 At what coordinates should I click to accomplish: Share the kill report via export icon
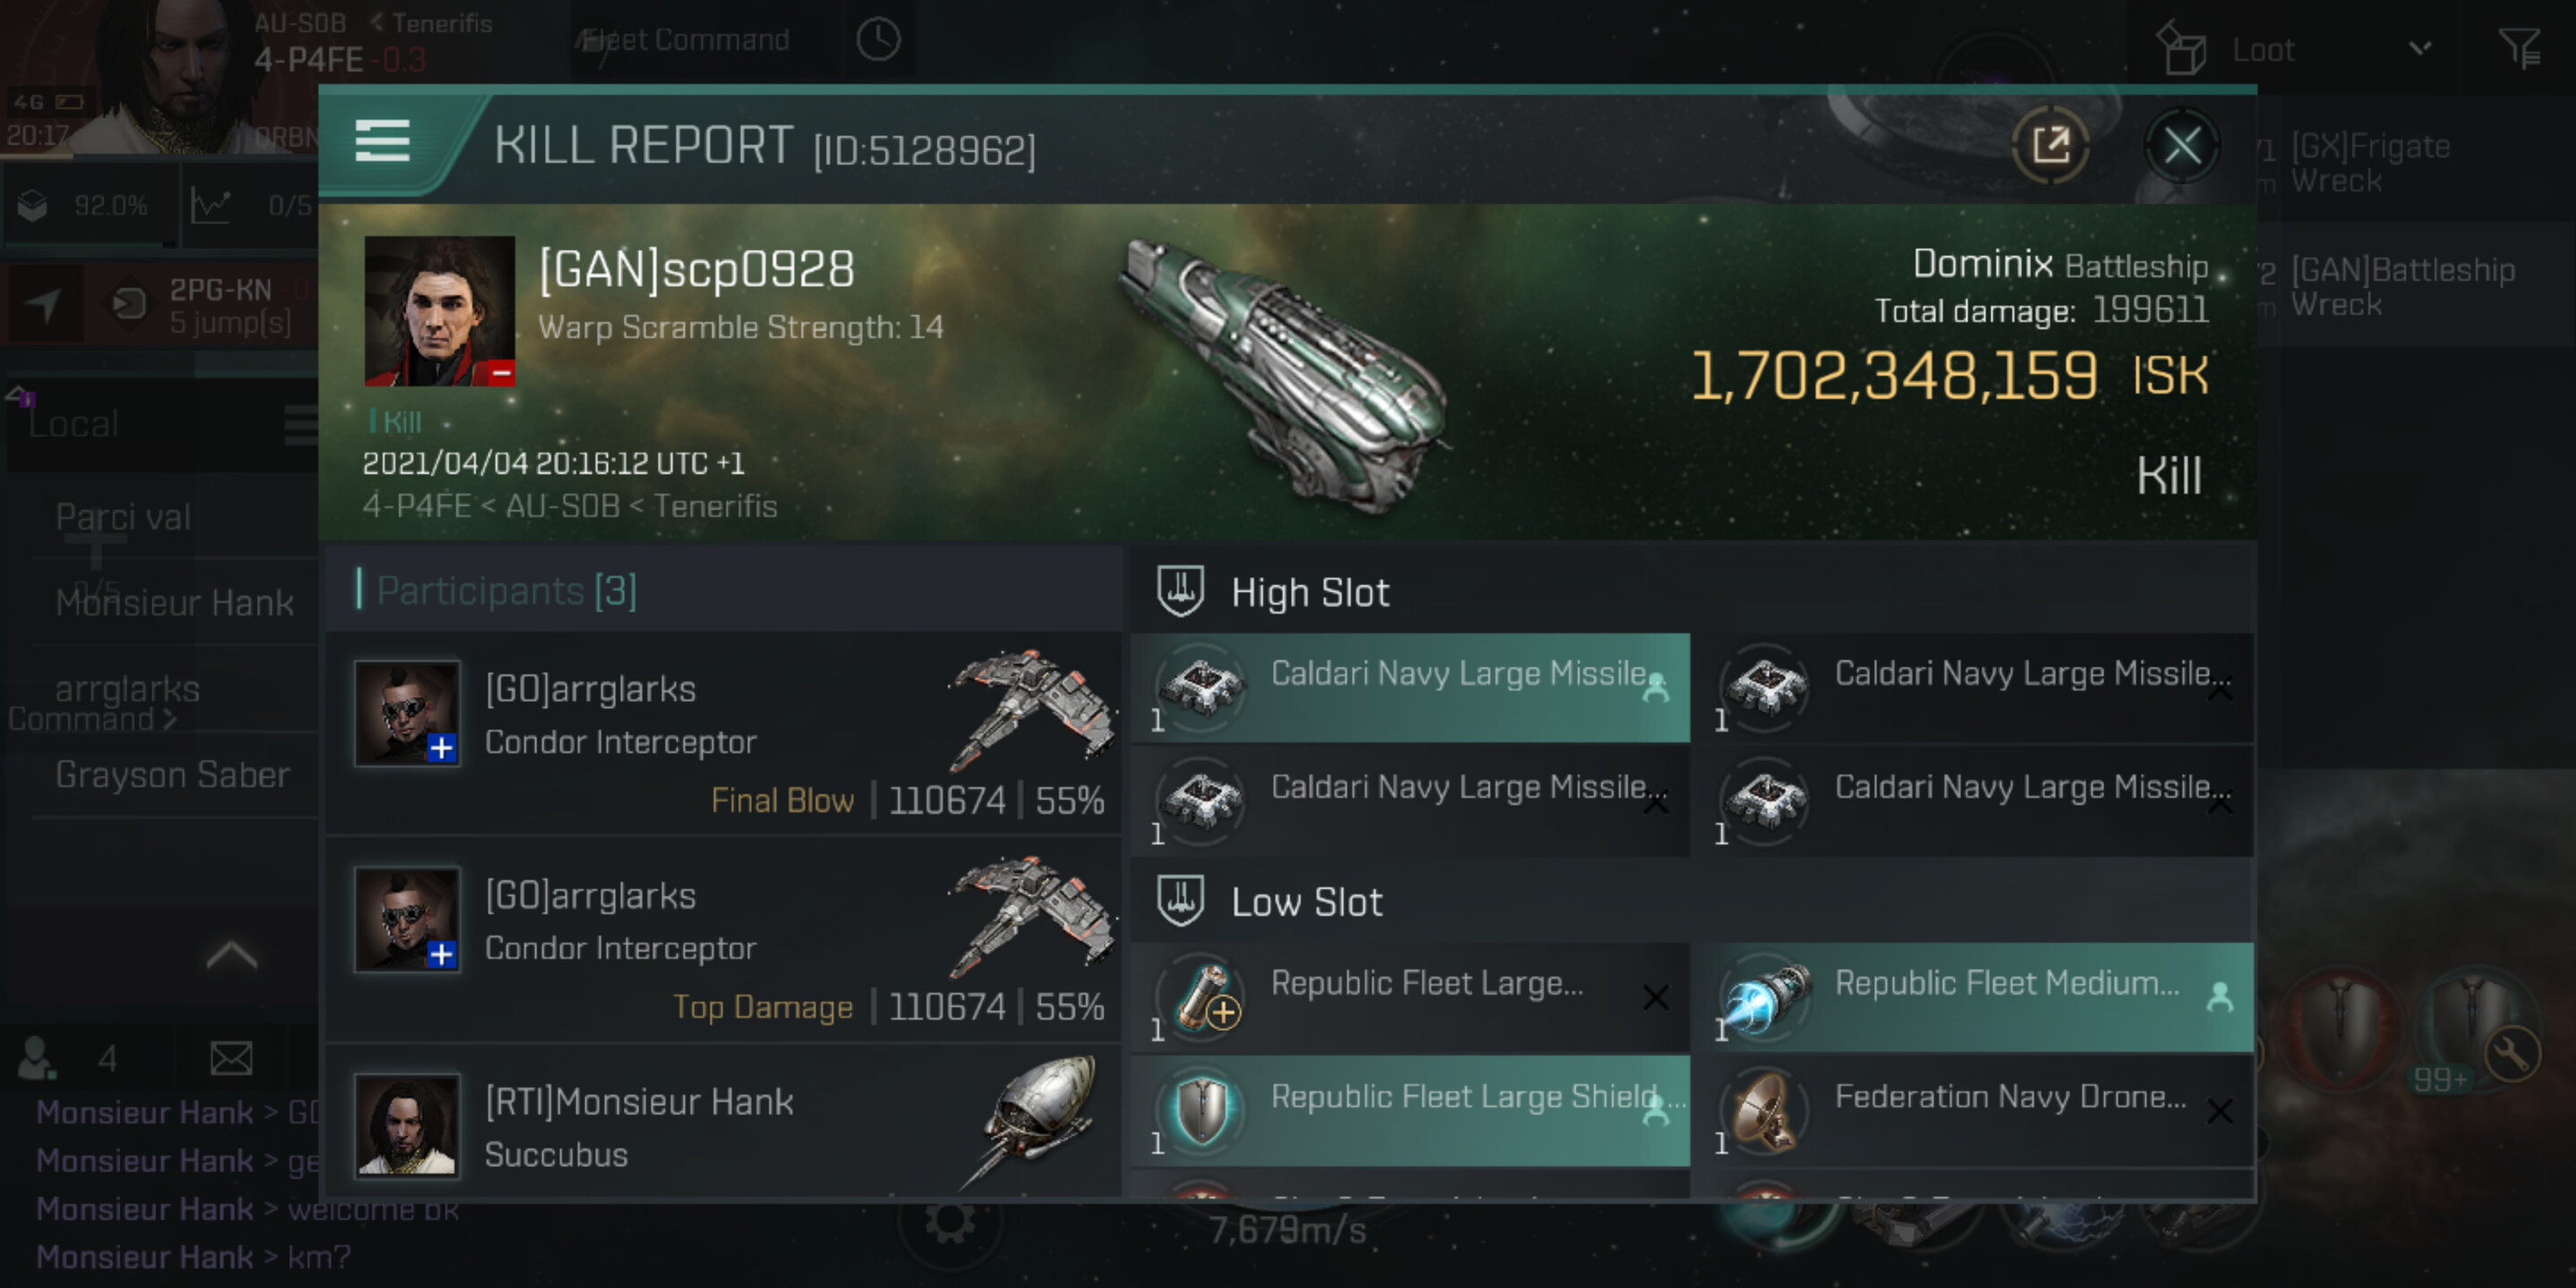point(2049,146)
